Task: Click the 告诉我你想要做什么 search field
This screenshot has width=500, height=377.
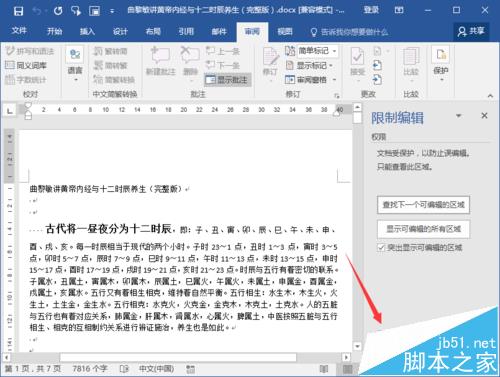Action: tap(354, 32)
